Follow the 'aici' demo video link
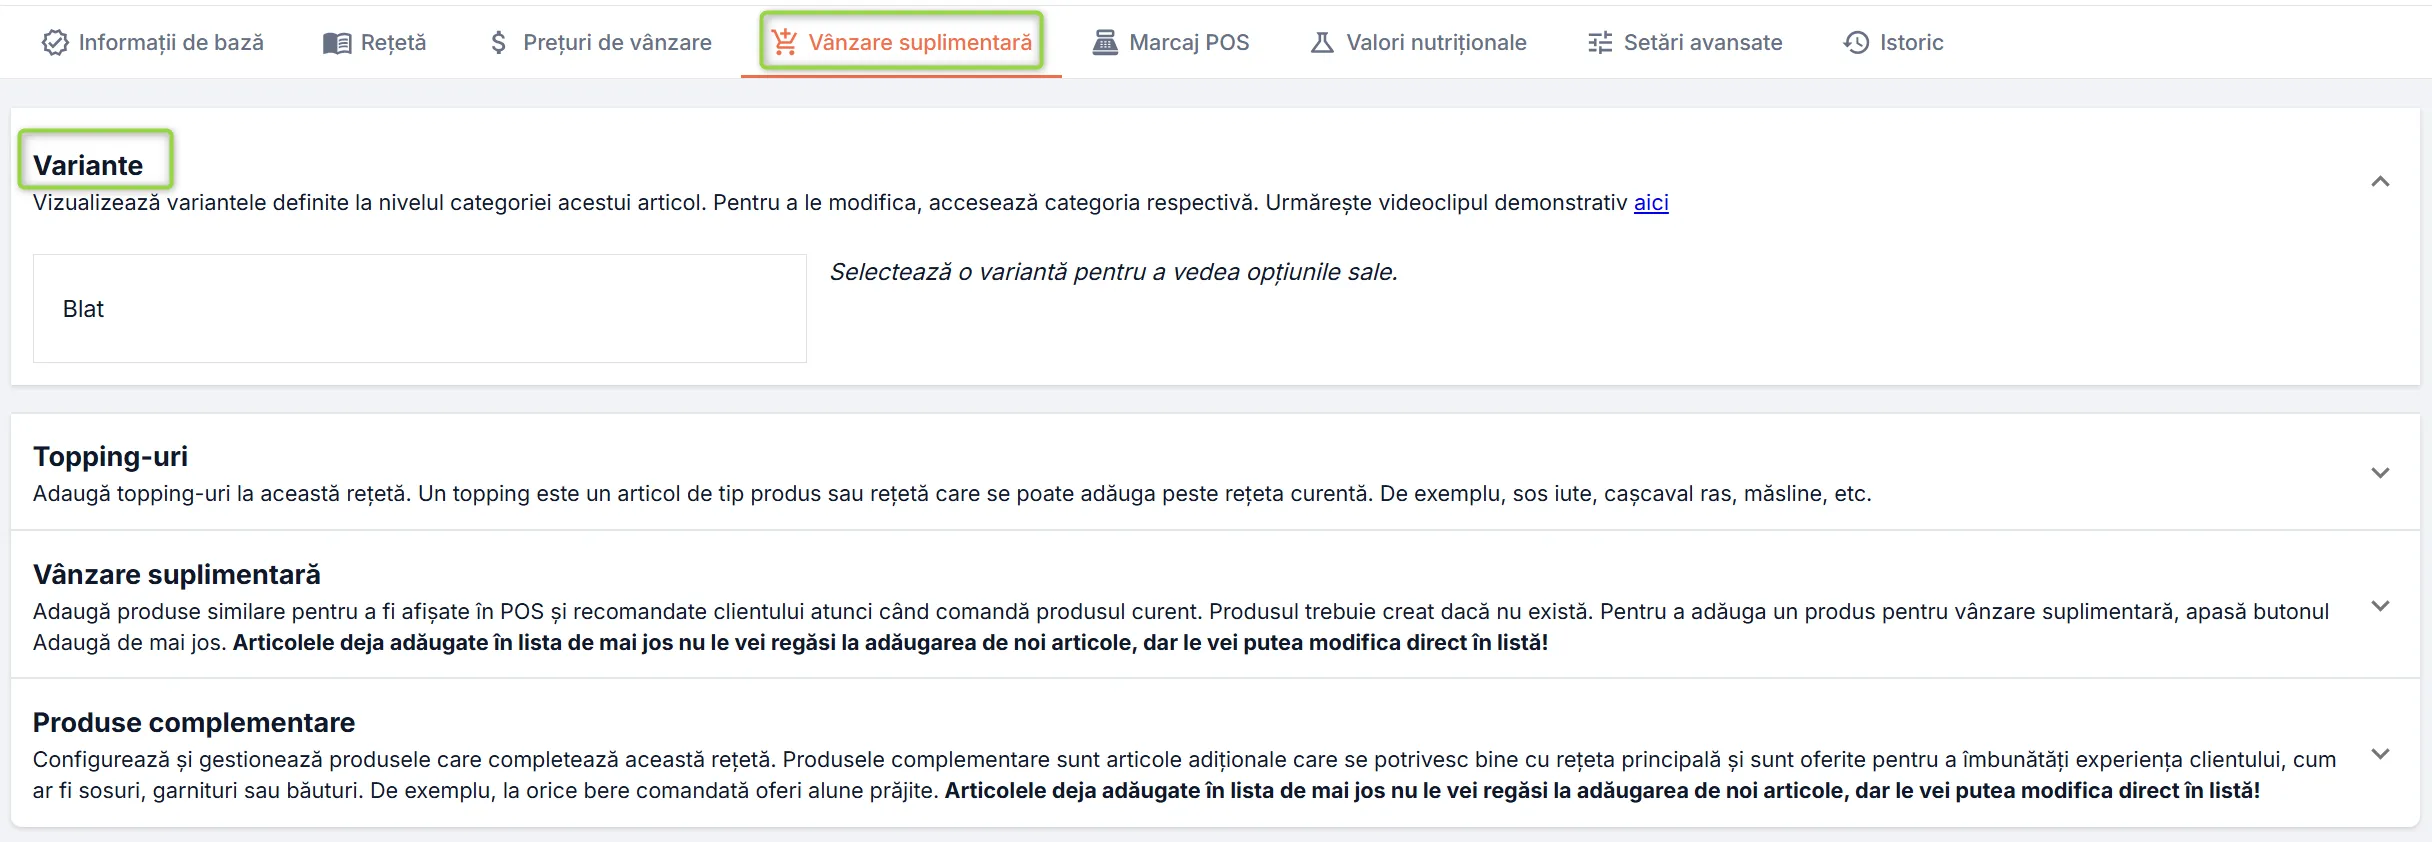This screenshot has height=842, width=2432. pyautogui.click(x=1651, y=203)
